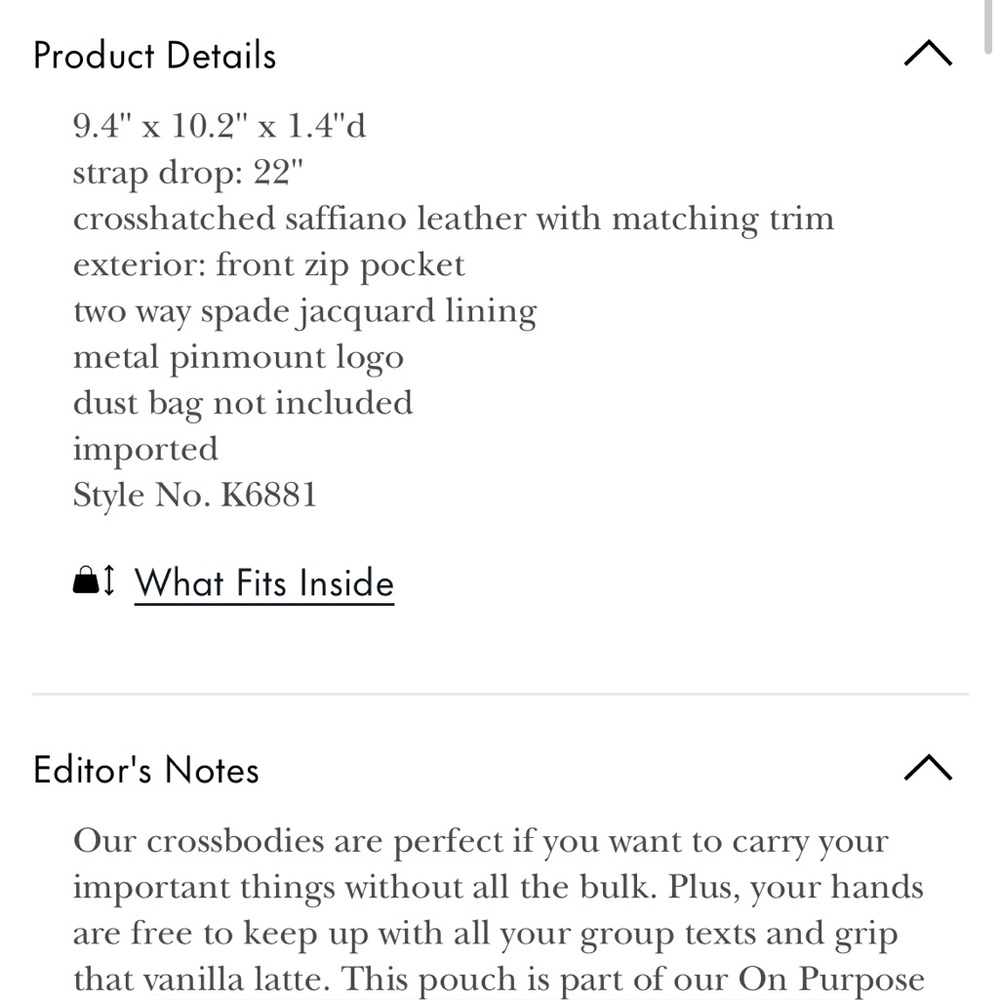1000x1000 pixels.
Task: Click the Style No. K6881 text
Action: point(195,495)
